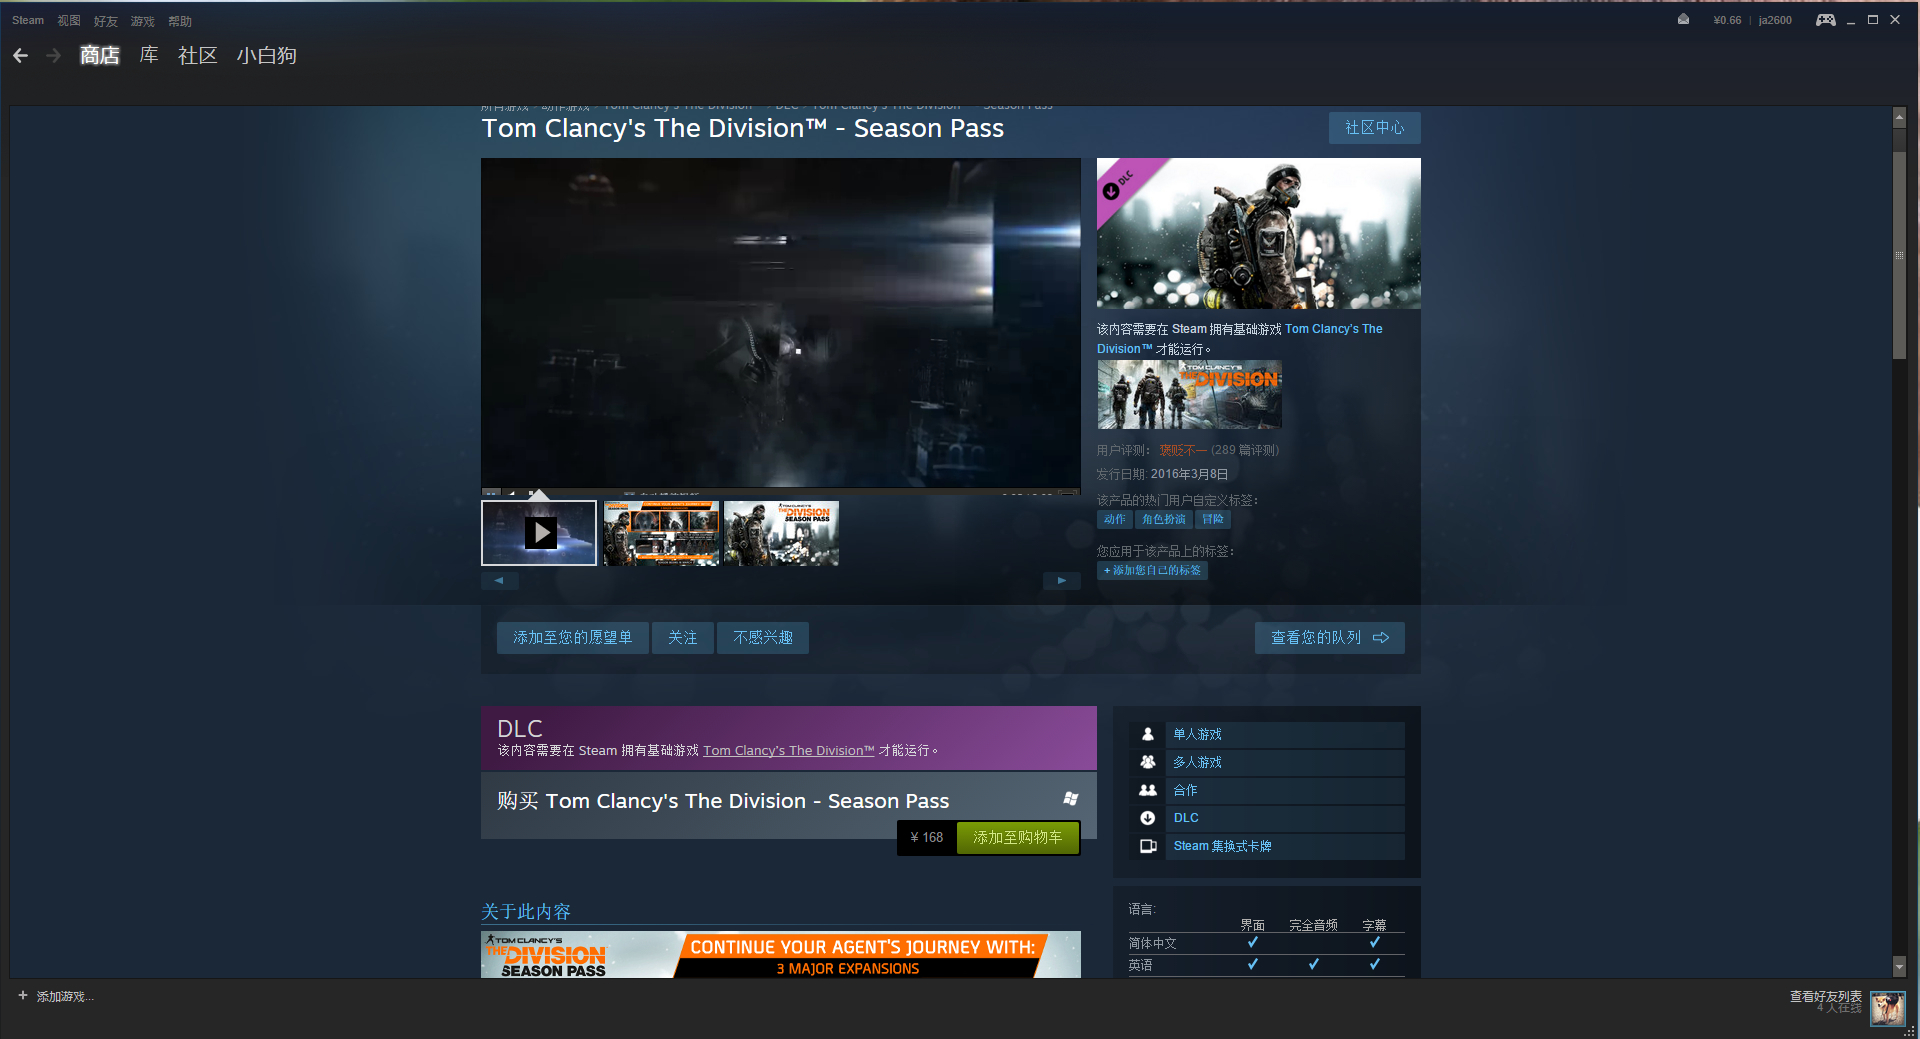The image size is (1920, 1039).
Task: Click 添加游戏... at bottom left
Action: tap(65, 997)
